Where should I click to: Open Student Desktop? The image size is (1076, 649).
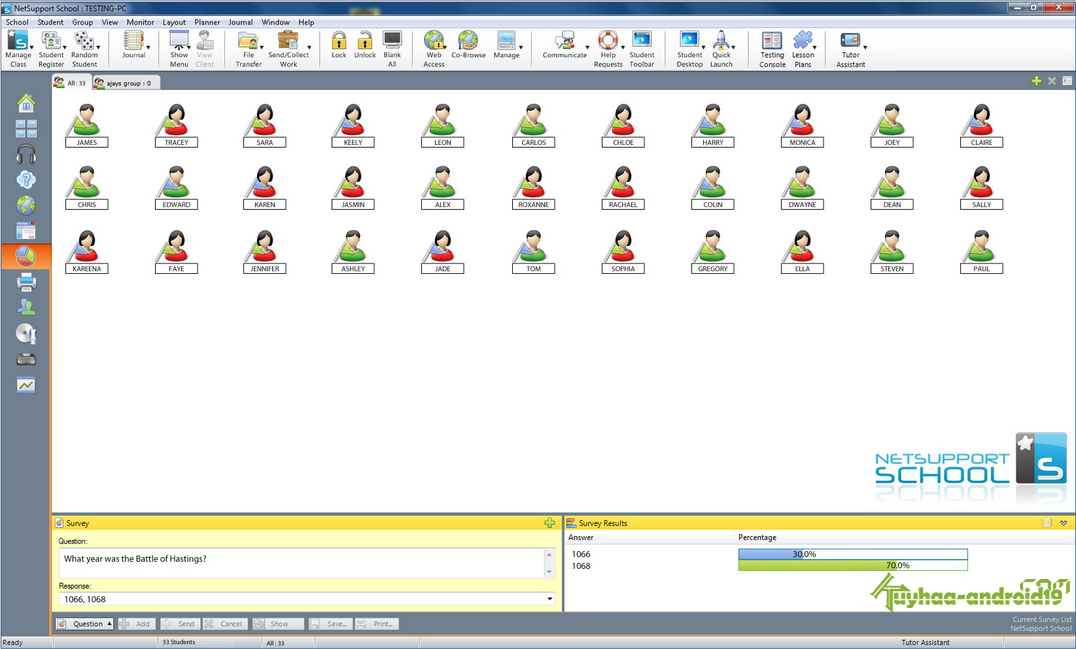click(690, 49)
